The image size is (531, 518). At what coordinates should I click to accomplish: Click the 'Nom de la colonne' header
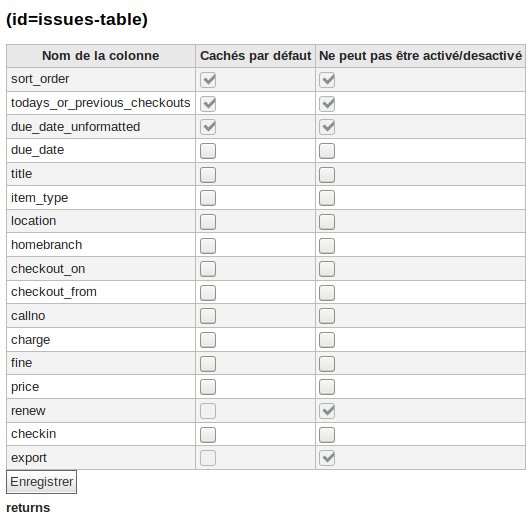pos(101,56)
